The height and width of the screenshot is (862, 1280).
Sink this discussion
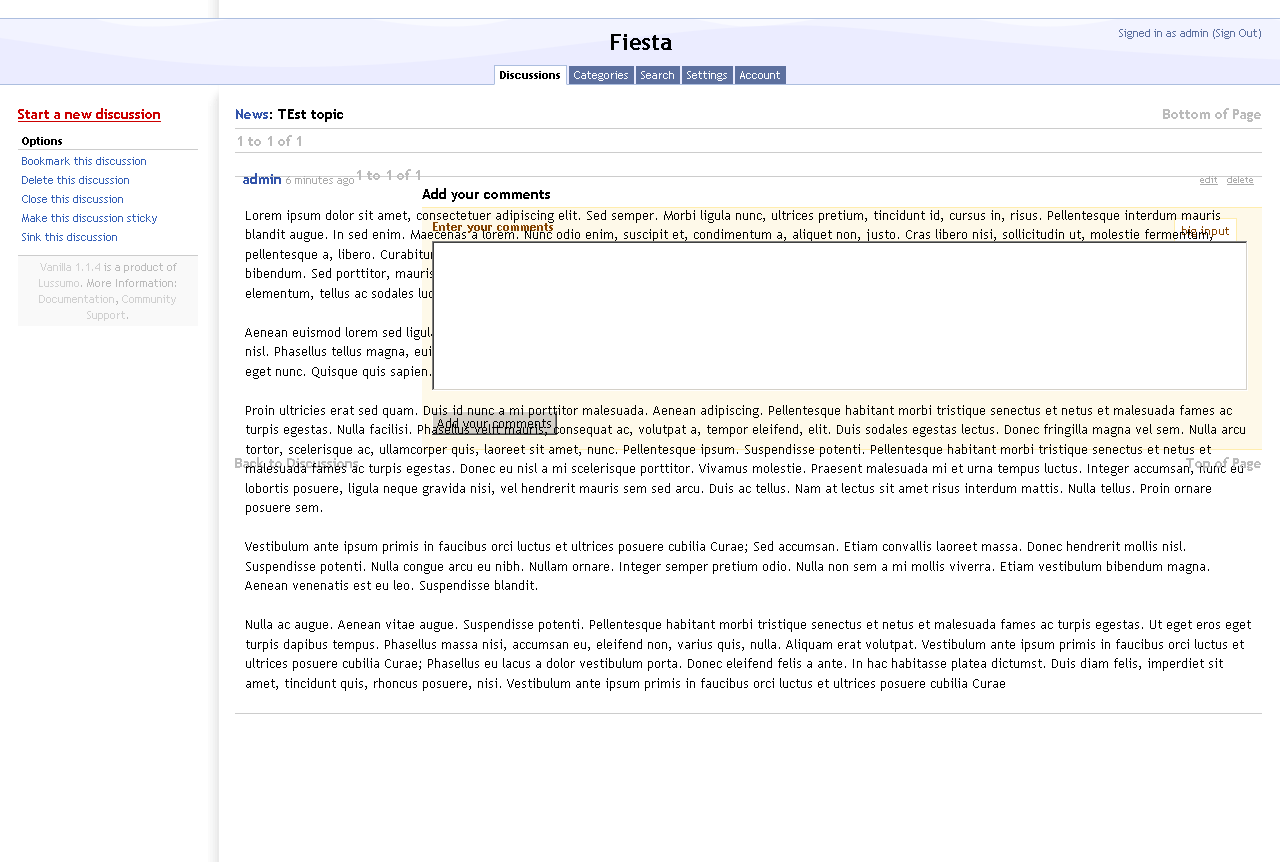(x=69, y=237)
